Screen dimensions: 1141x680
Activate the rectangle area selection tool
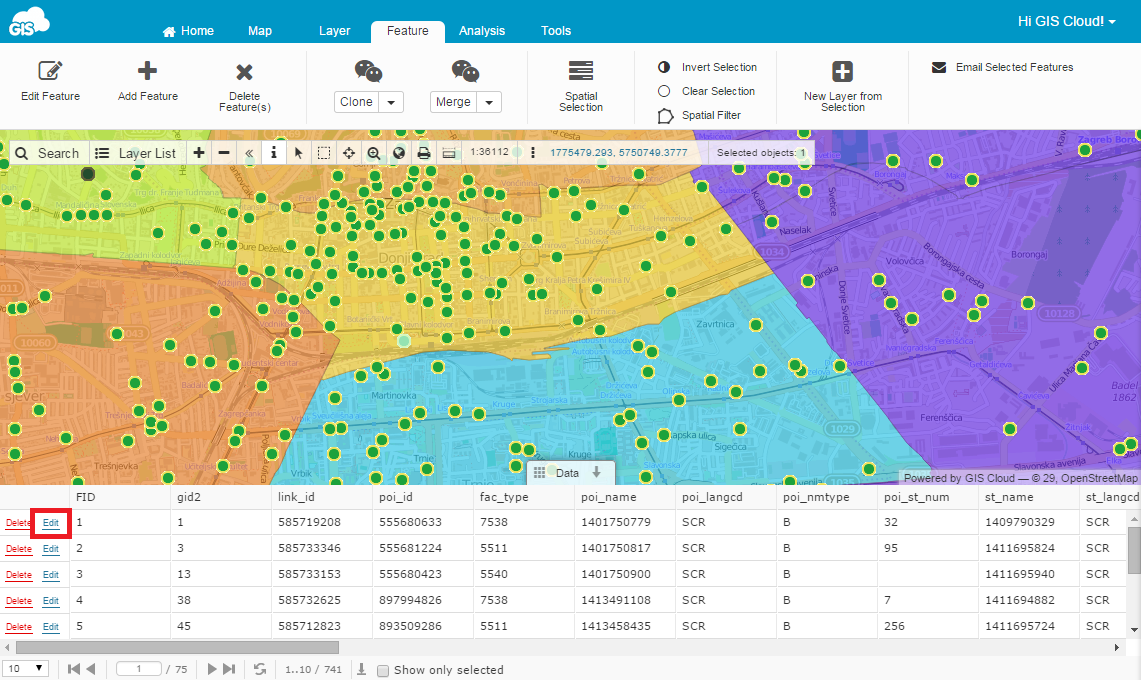coord(324,153)
